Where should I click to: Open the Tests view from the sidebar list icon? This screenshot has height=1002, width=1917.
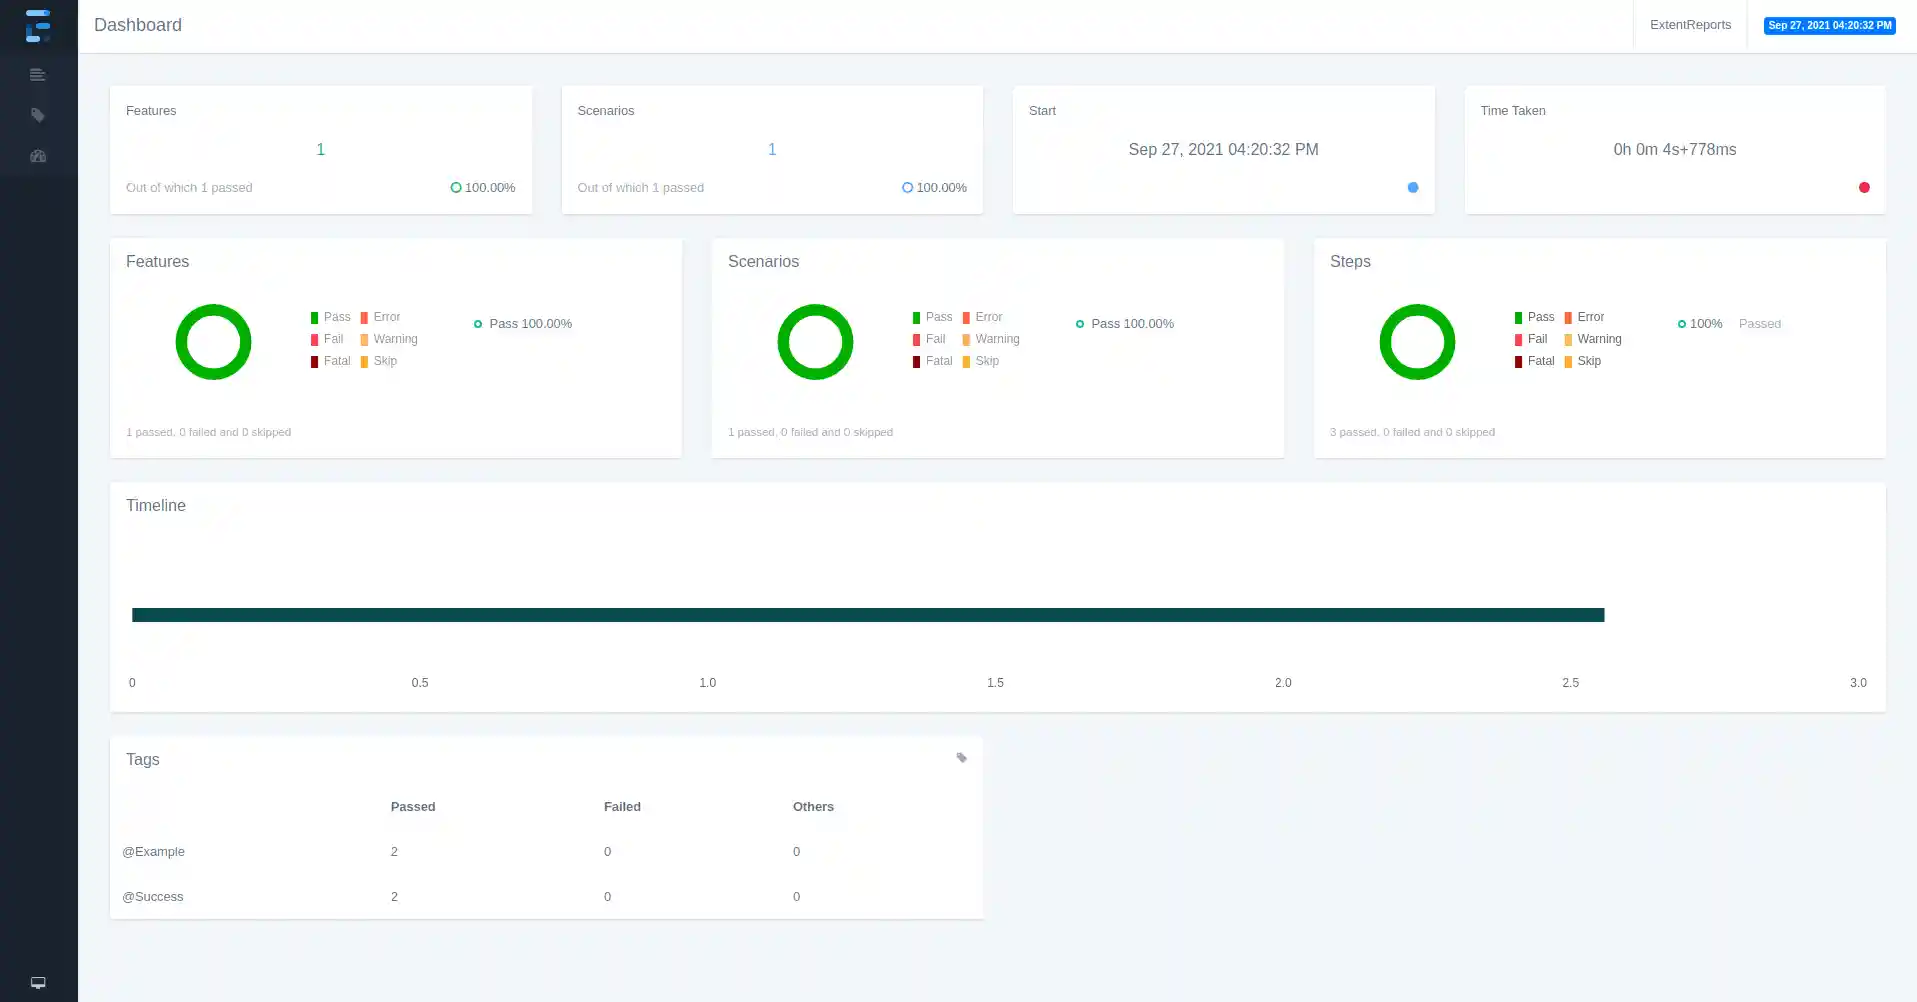point(37,74)
